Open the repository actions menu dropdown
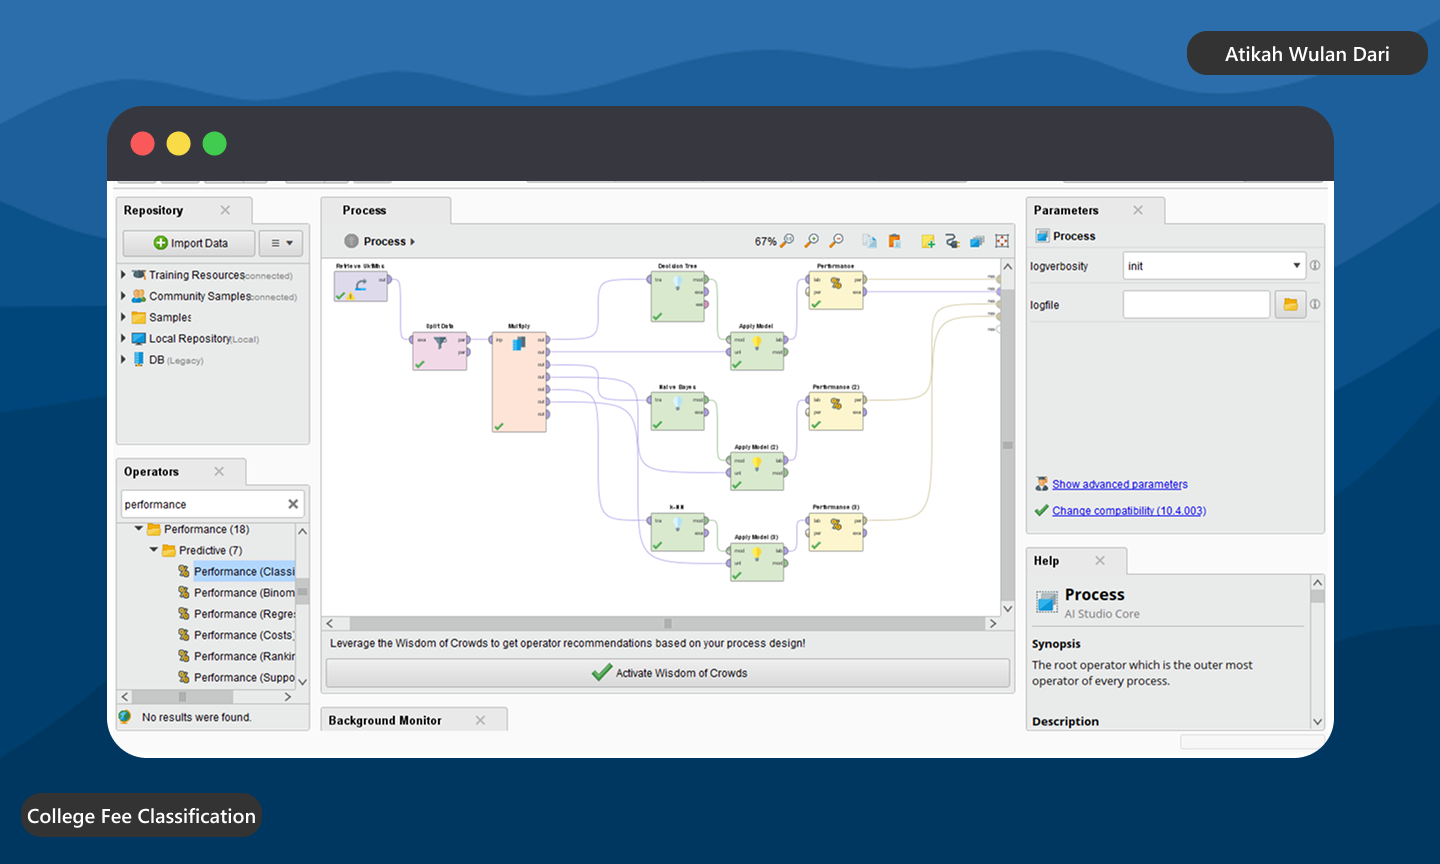Image resolution: width=1440 pixels, height=864 pixels. pos(282,243)
